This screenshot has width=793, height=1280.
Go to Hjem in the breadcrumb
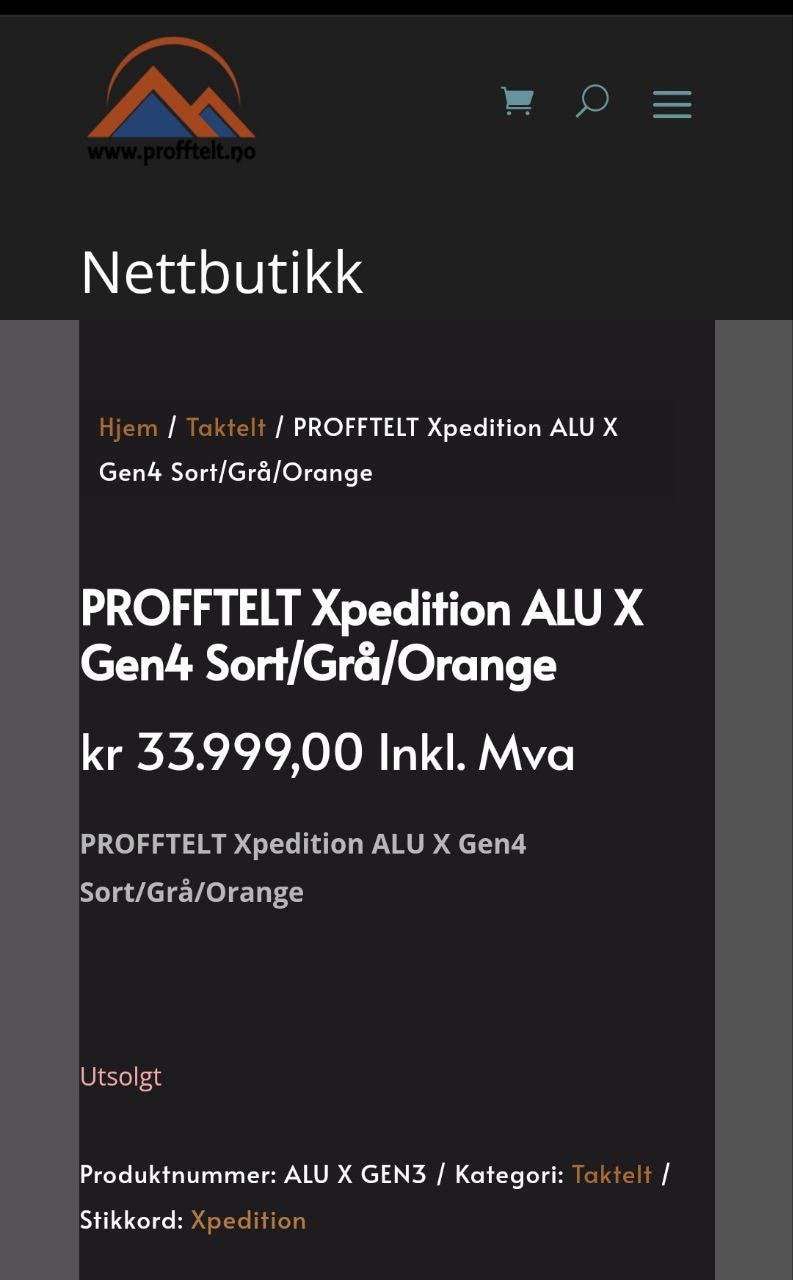click(128, 427)
